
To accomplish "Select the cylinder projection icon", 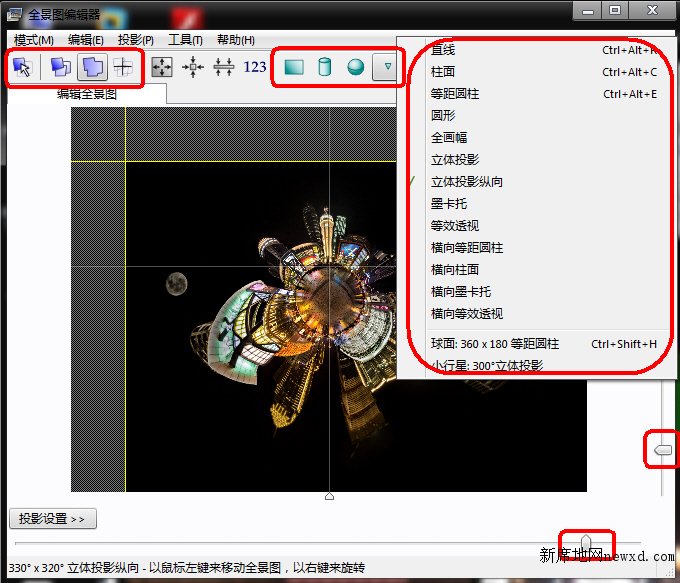I will [324, 67].
